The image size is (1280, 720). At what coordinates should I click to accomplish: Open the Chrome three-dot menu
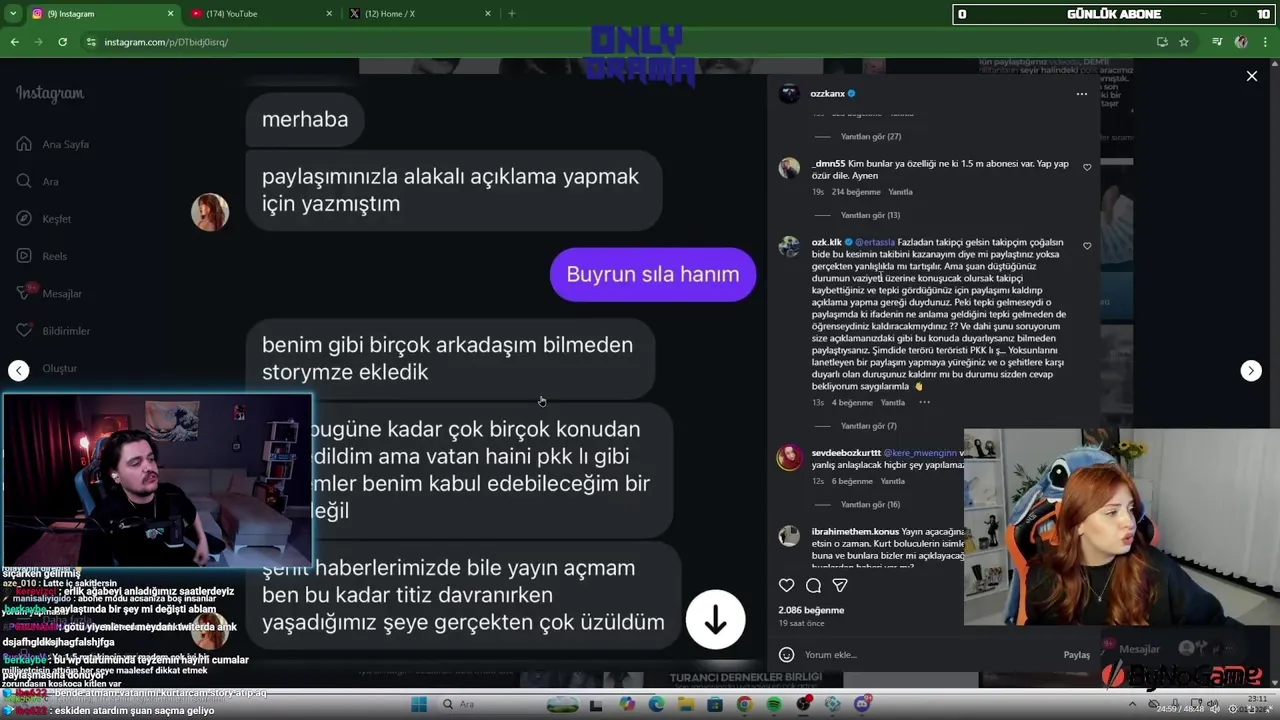[x=1265, y=42]
